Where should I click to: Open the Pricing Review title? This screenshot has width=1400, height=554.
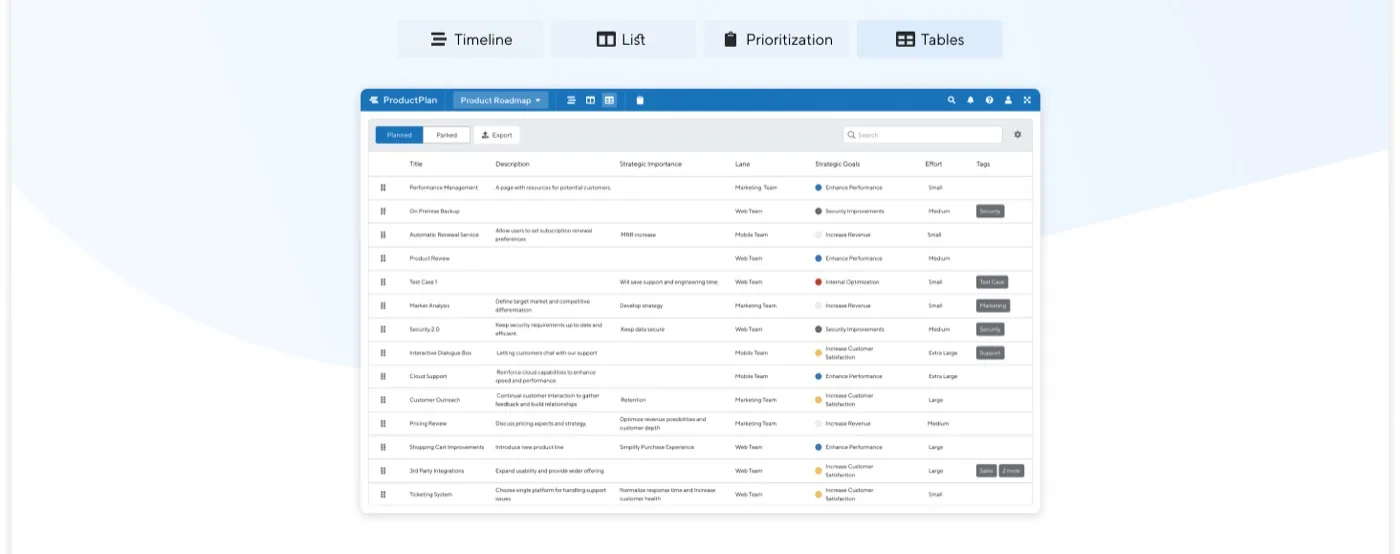tap(428, 423)
